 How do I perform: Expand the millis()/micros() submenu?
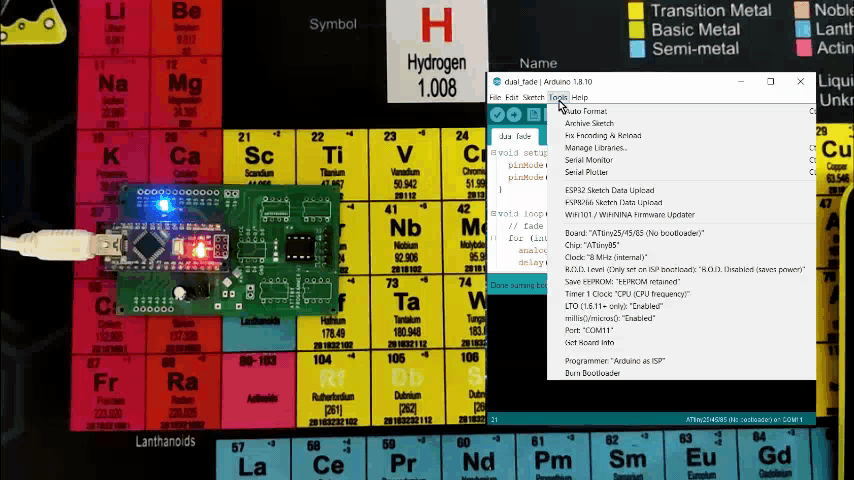coord(681,318)
